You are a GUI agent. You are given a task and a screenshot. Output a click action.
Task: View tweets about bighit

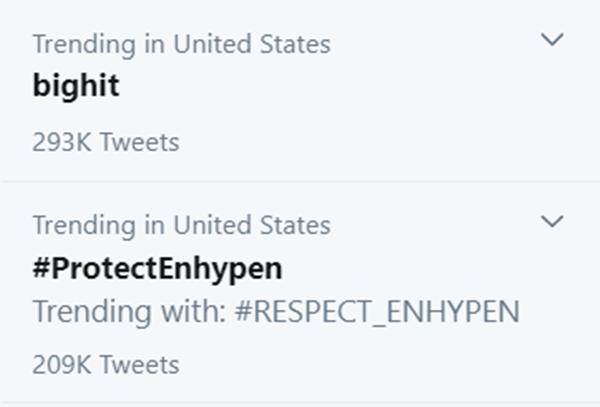(x=75, y=86)
